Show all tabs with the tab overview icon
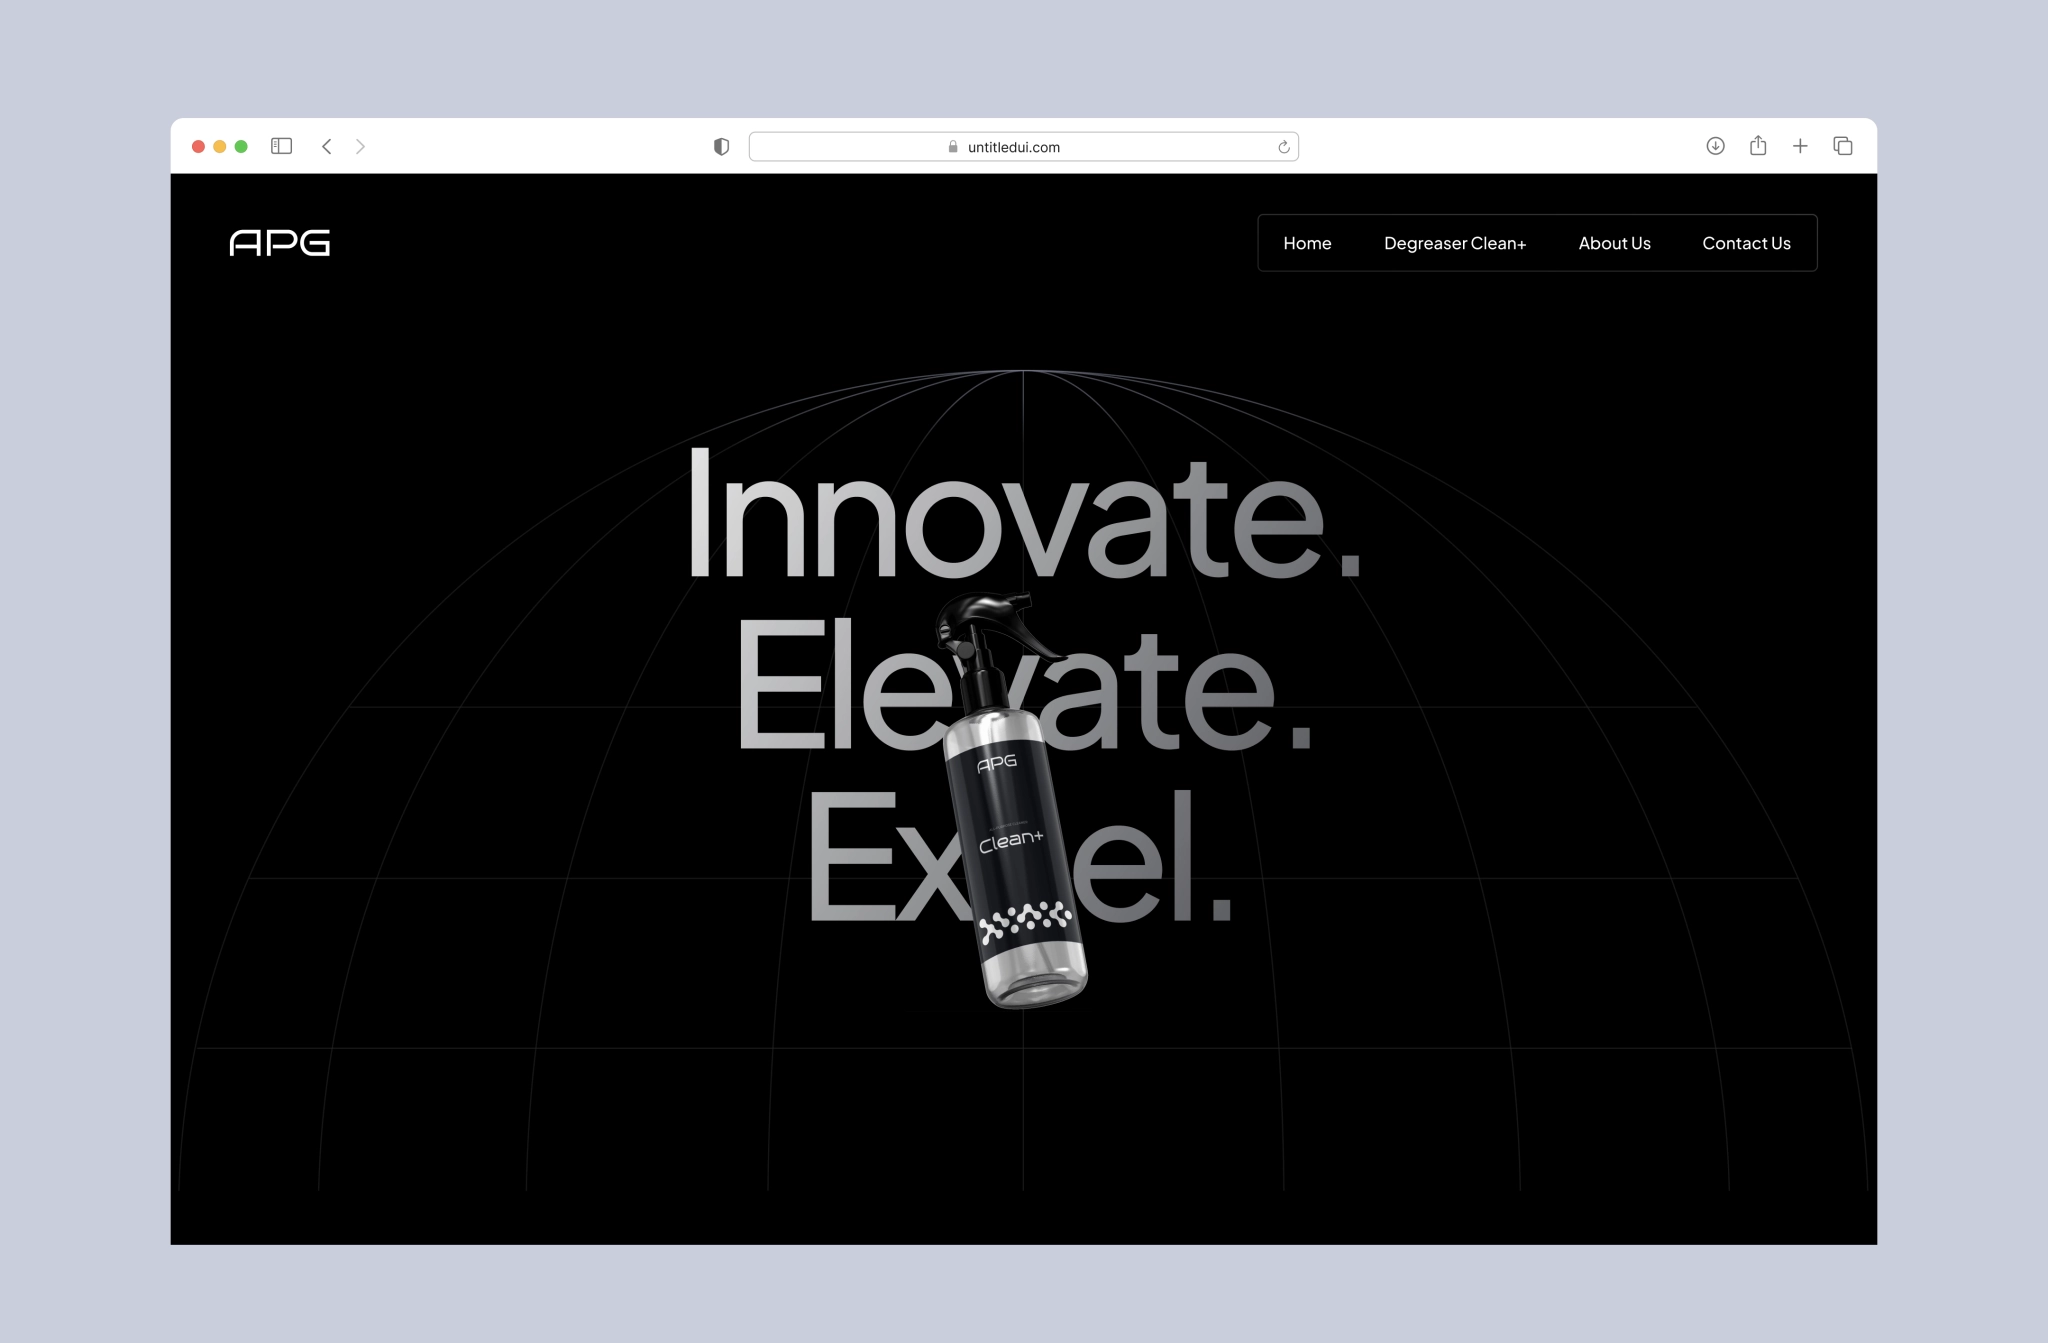This screenshot has width=2048, height=1343. tap(1843, 146)
